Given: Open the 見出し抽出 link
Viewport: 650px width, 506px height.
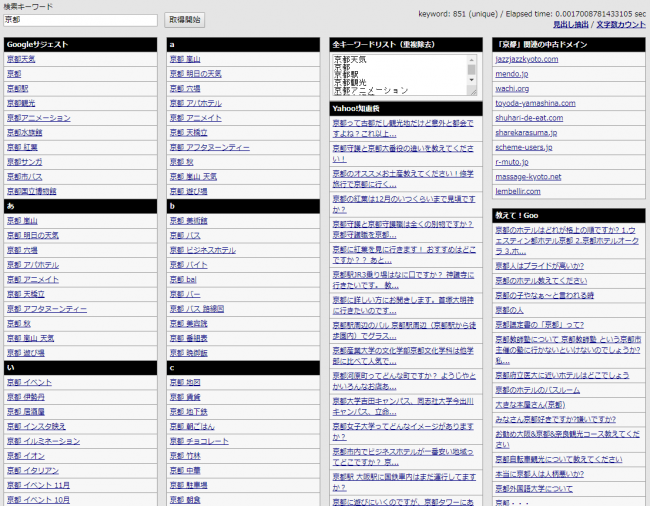Looking at the screenshot, I should pos(570,24).
